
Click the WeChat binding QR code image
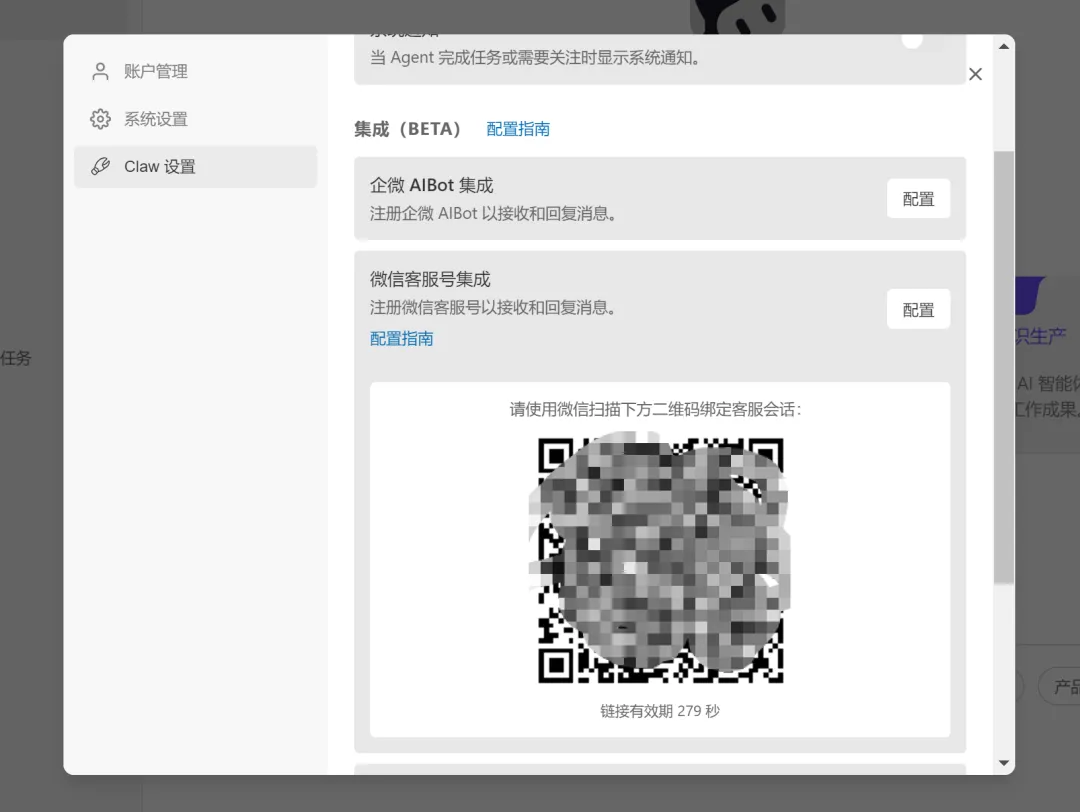(x=660, y=560)
